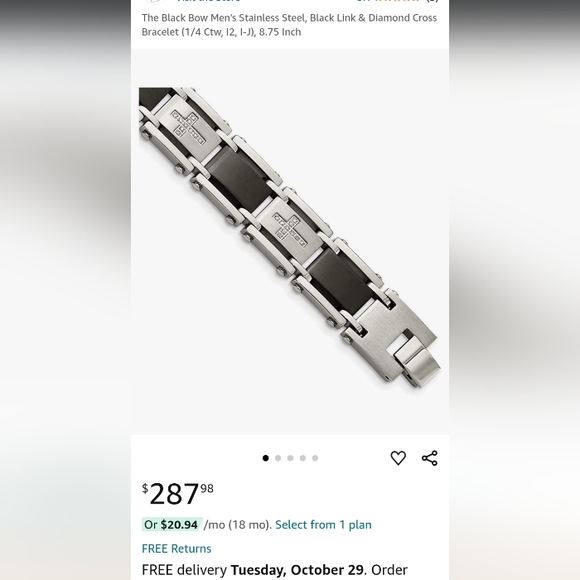This screenshot has width=580, height=580.
Task: Tap the bracelet product image
Action: point(290,237)
